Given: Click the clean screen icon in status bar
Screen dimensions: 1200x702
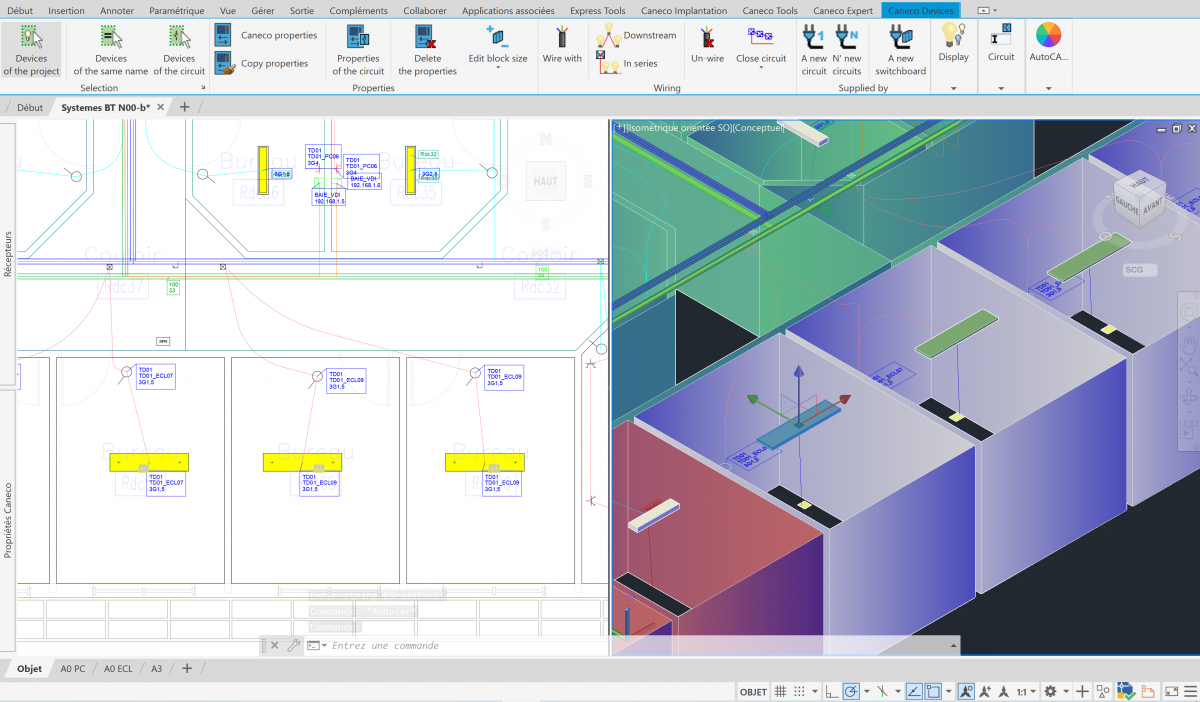Looking at the screenshot, I should 1171,691.
